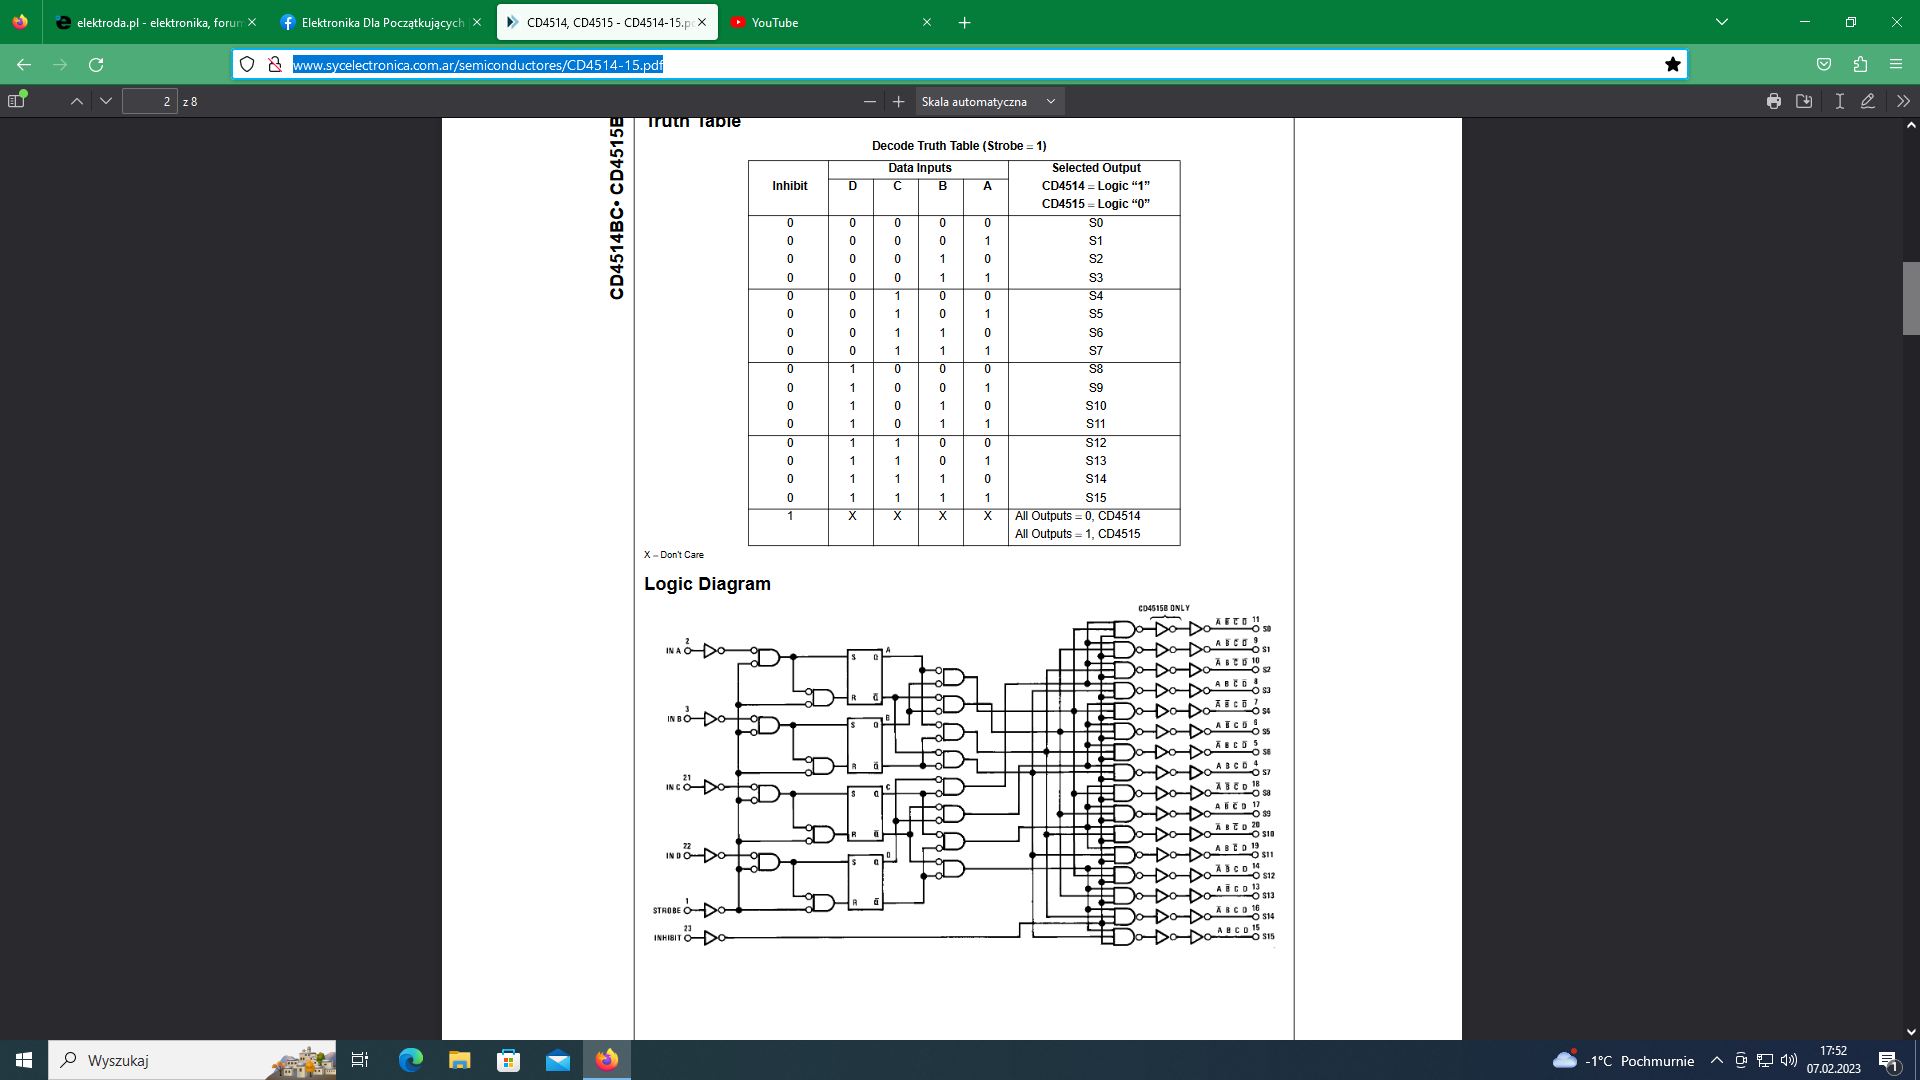Close the Elektronika Dla Początkujących tab

[477, 22]
